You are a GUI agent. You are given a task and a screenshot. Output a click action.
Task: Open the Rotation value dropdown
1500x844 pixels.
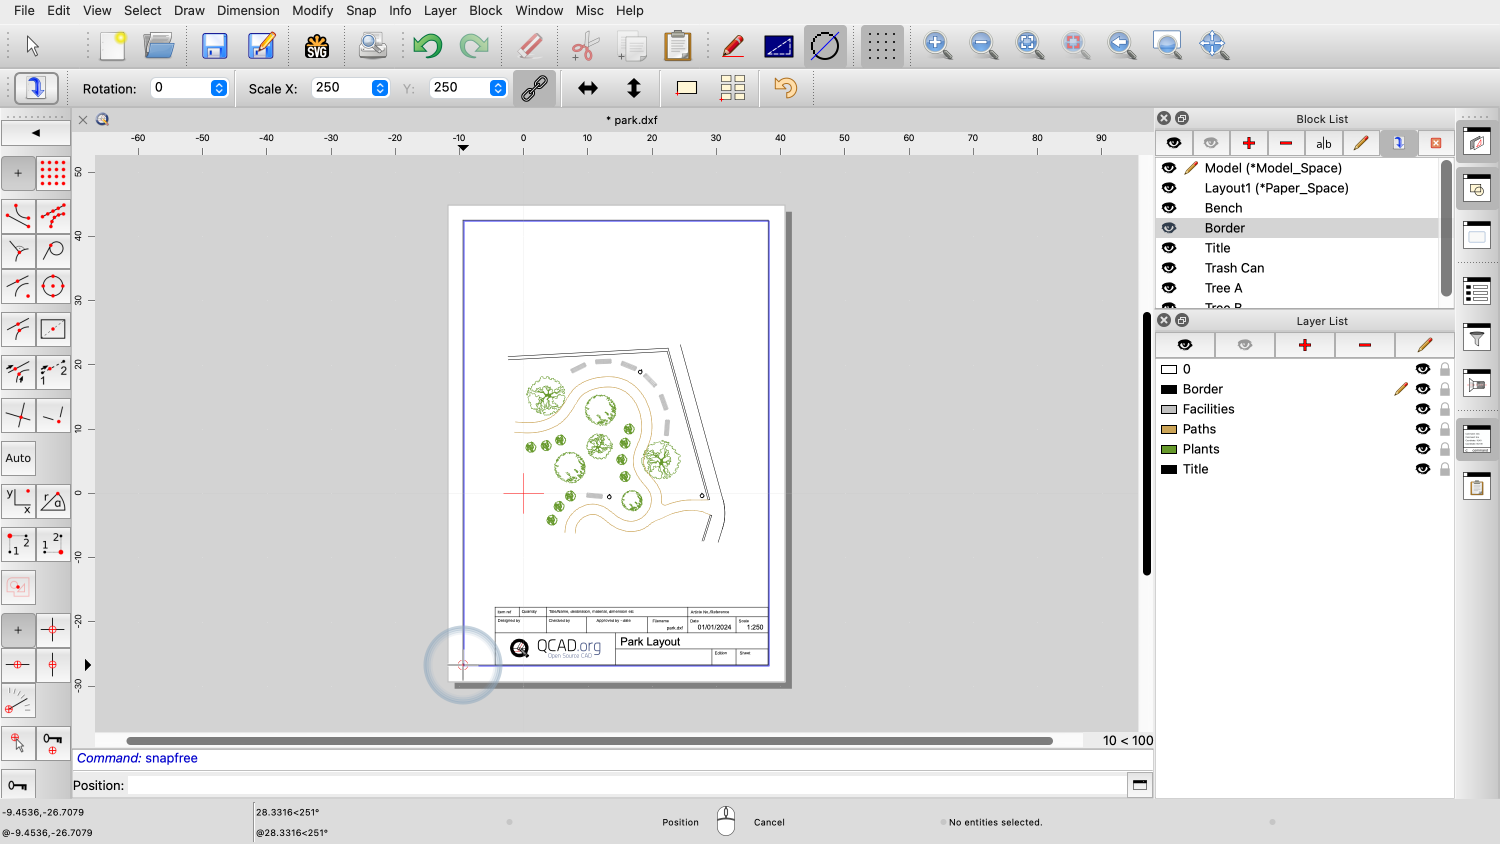coord(219,88)
